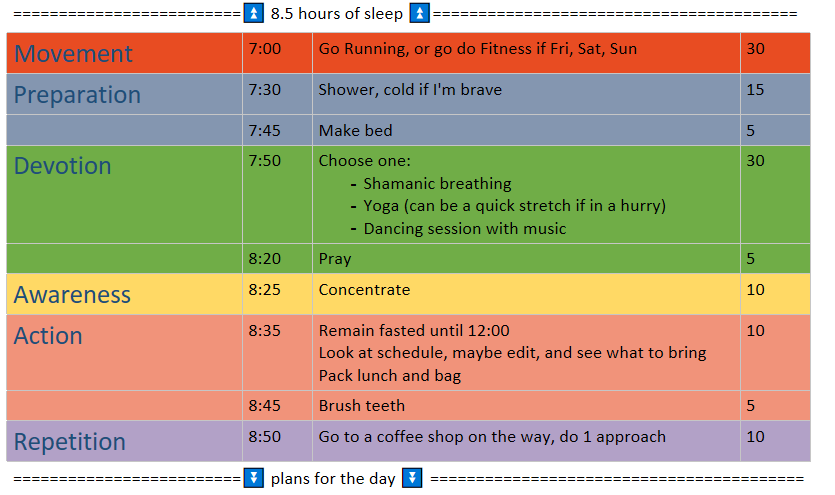Select the "Brush teeth" activity cell
This screenshot has width=835, height=495.
pos(362,406)
